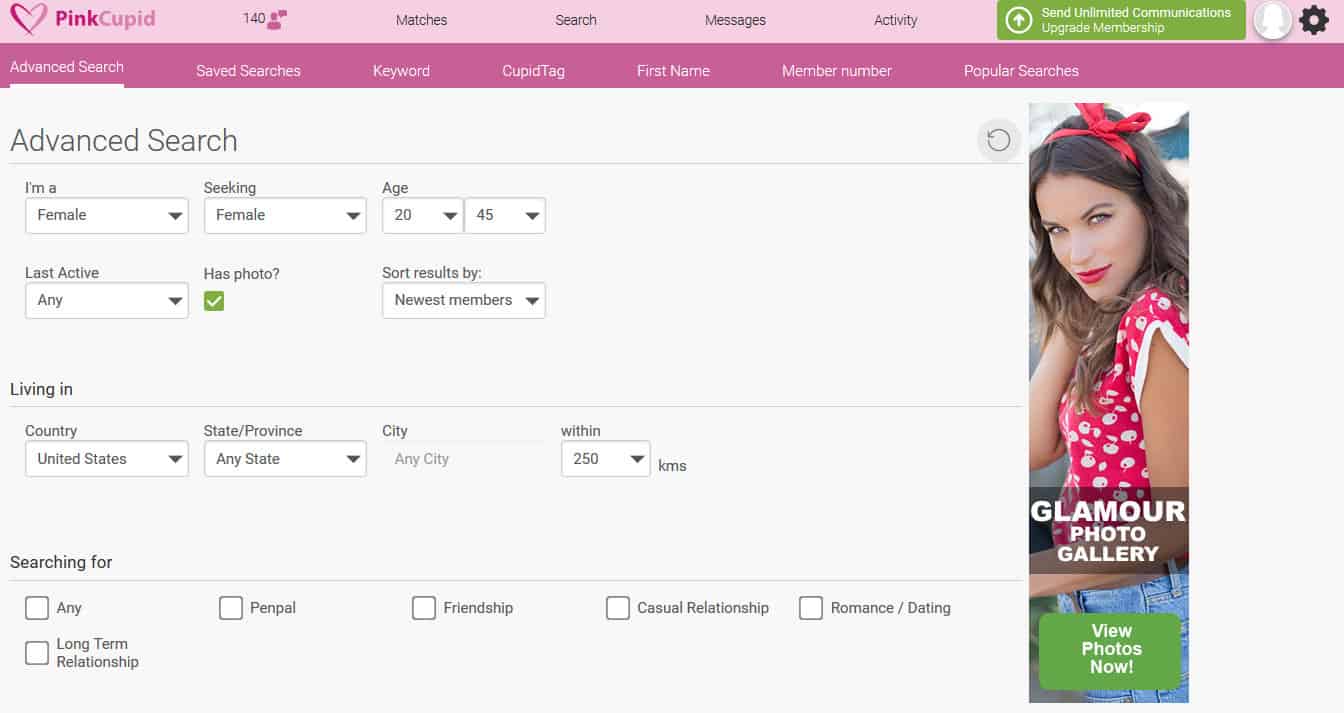Check the Friendship option
This screenshot has height=713, width=1344.
tap(424, 608)
